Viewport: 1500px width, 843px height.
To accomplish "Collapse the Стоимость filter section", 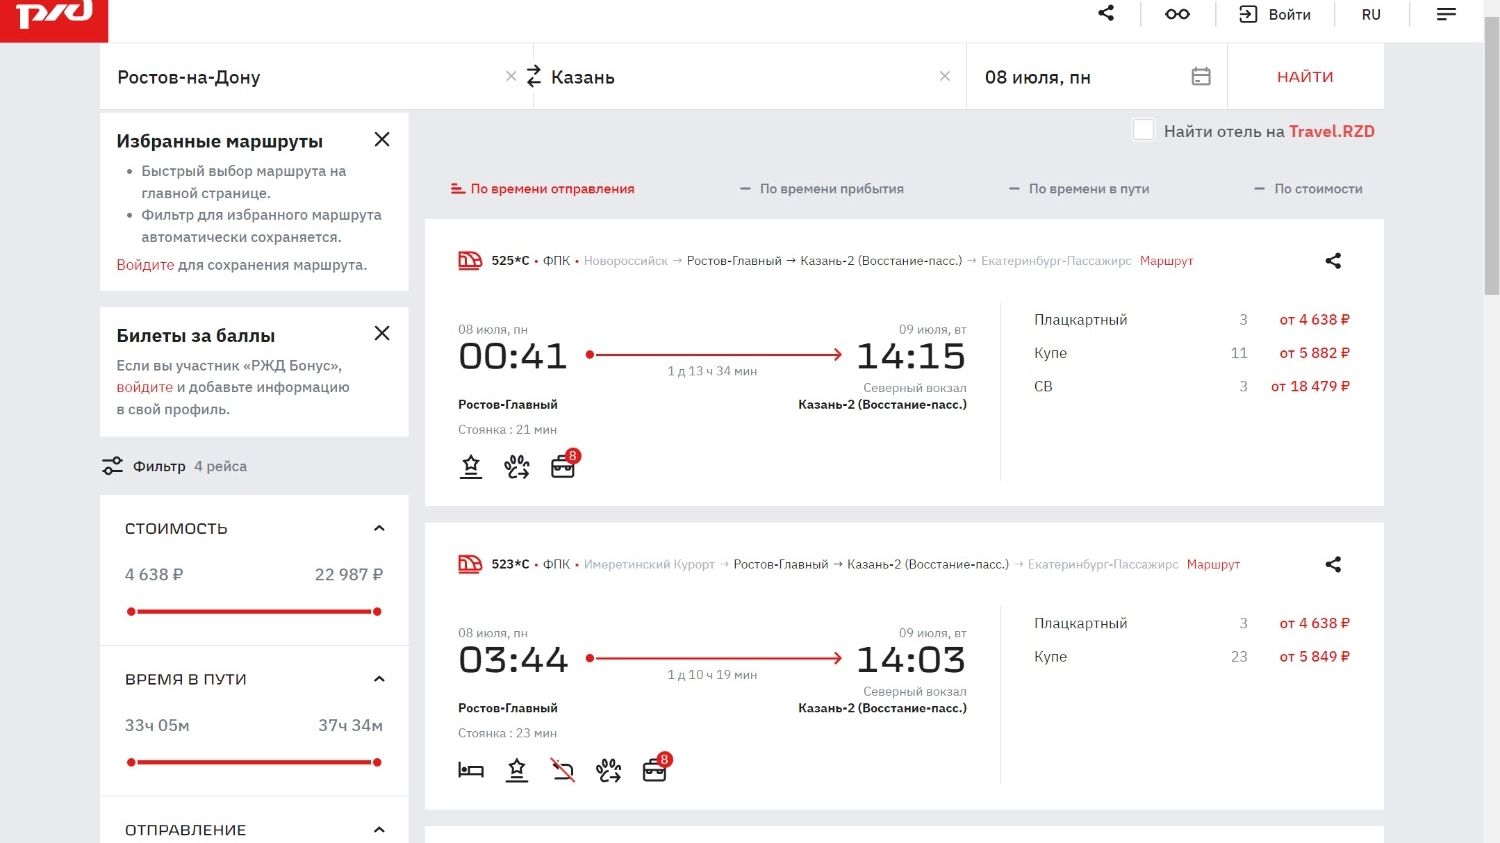I will point(379,528).
